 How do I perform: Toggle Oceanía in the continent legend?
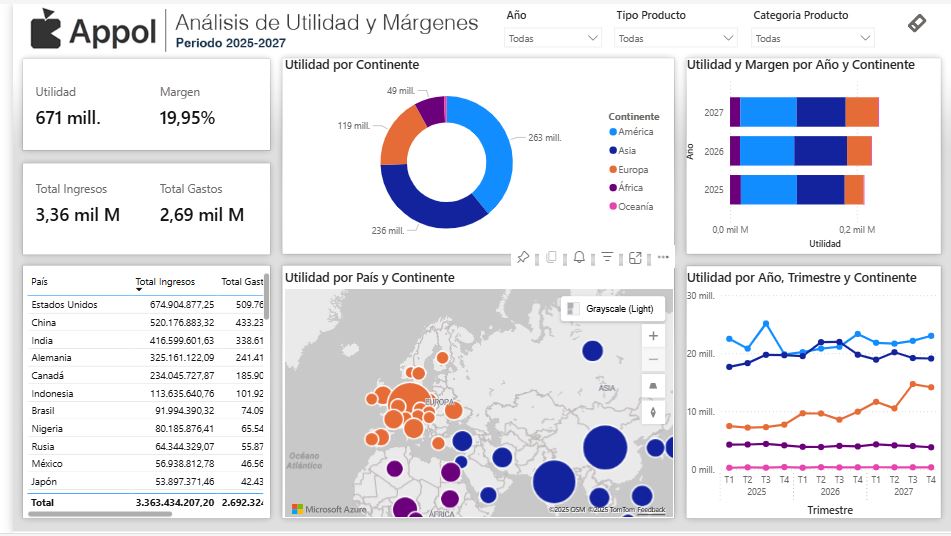[635, 207]
